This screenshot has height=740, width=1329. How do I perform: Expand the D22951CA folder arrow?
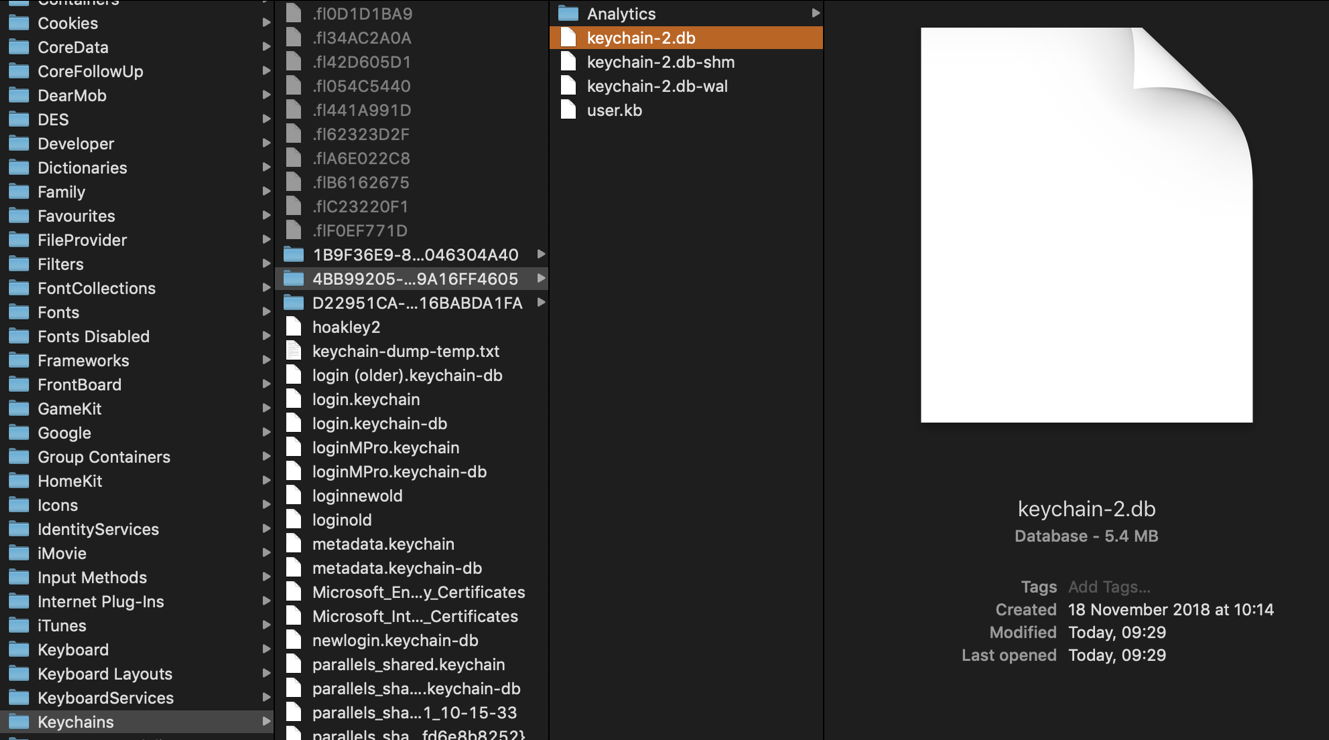pyautogui.click(x=541, y=302)
